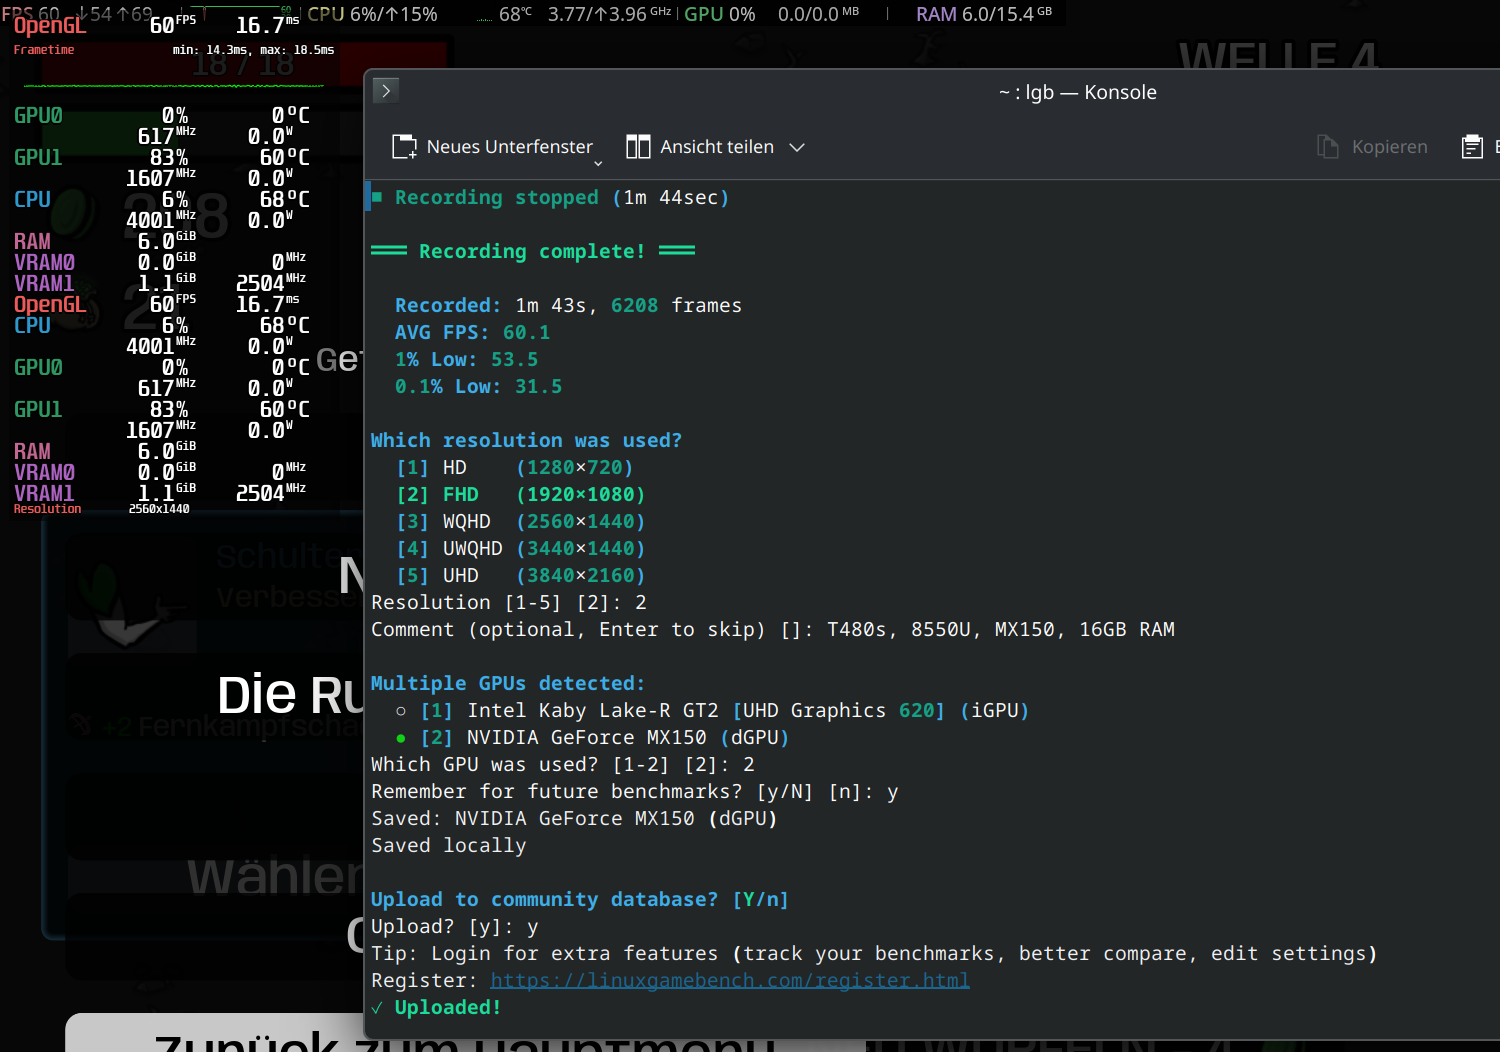Click the 'AVG FPS: 60.1' line
The image size is (1500, 1052).
pos(472,332)
